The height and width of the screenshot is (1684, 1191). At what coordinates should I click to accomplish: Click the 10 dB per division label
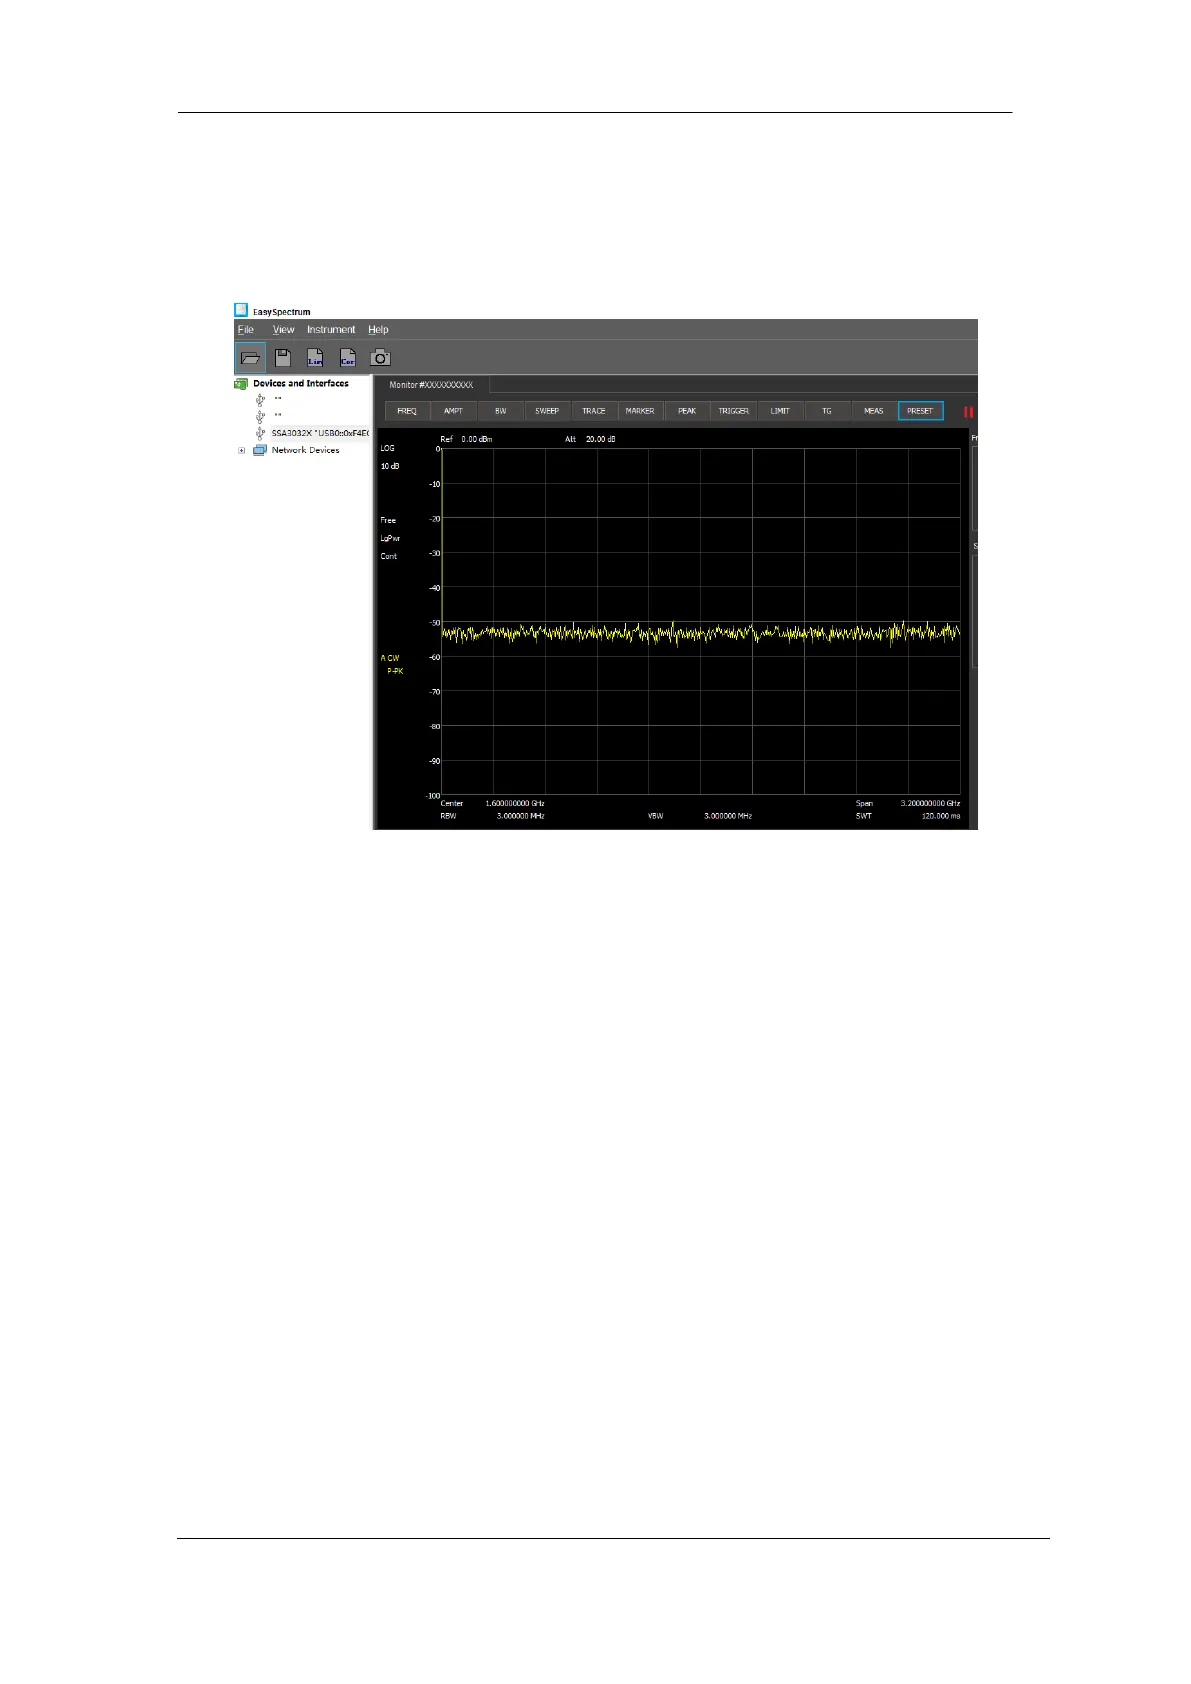tap(390, 466)
